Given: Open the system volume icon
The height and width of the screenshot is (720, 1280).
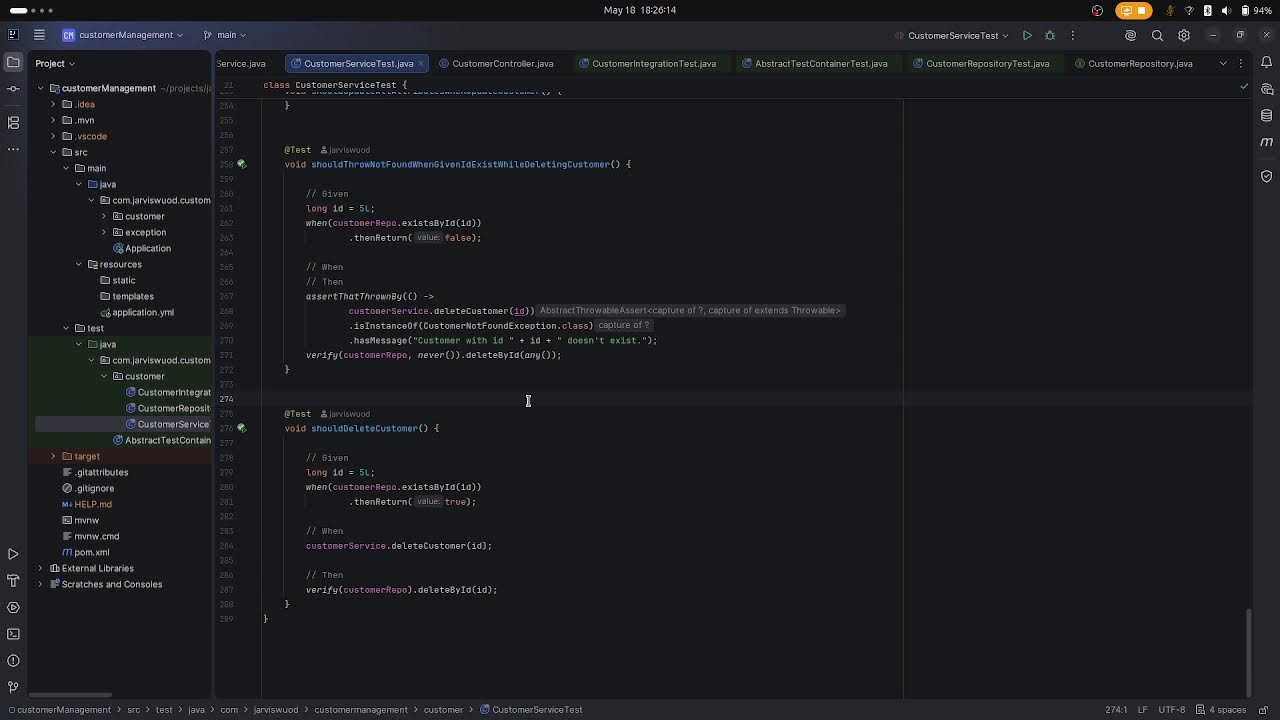Looking at the screenshot, I should [x=1226, y=10].
